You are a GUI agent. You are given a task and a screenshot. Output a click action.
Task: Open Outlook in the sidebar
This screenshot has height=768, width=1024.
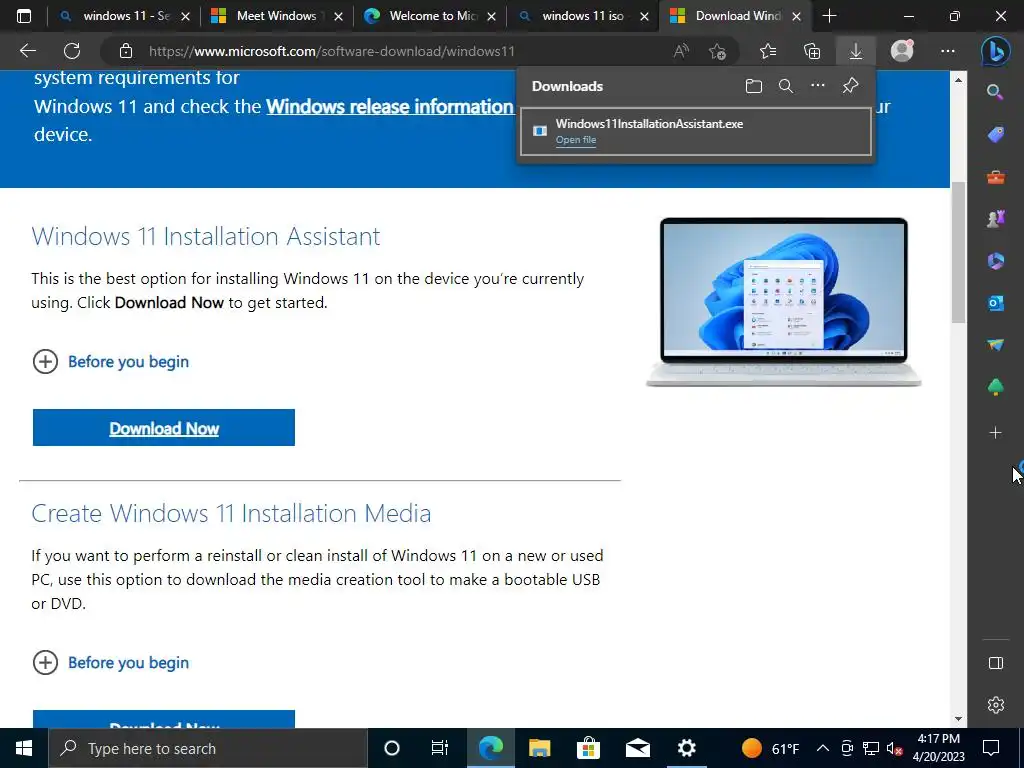coord(995,303)
